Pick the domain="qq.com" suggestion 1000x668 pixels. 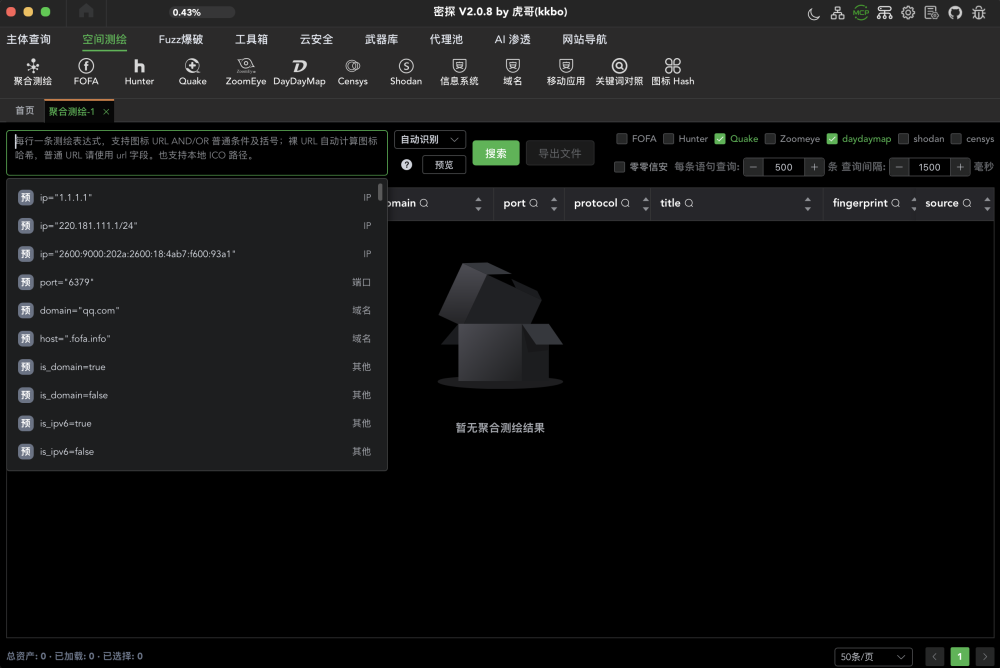point(196,311)
